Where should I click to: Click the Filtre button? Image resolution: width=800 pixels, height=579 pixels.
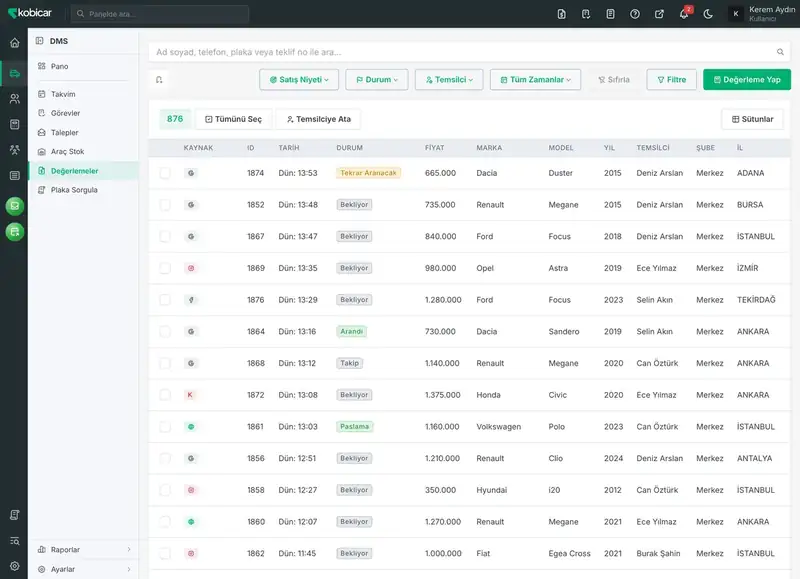pos(671,80)
